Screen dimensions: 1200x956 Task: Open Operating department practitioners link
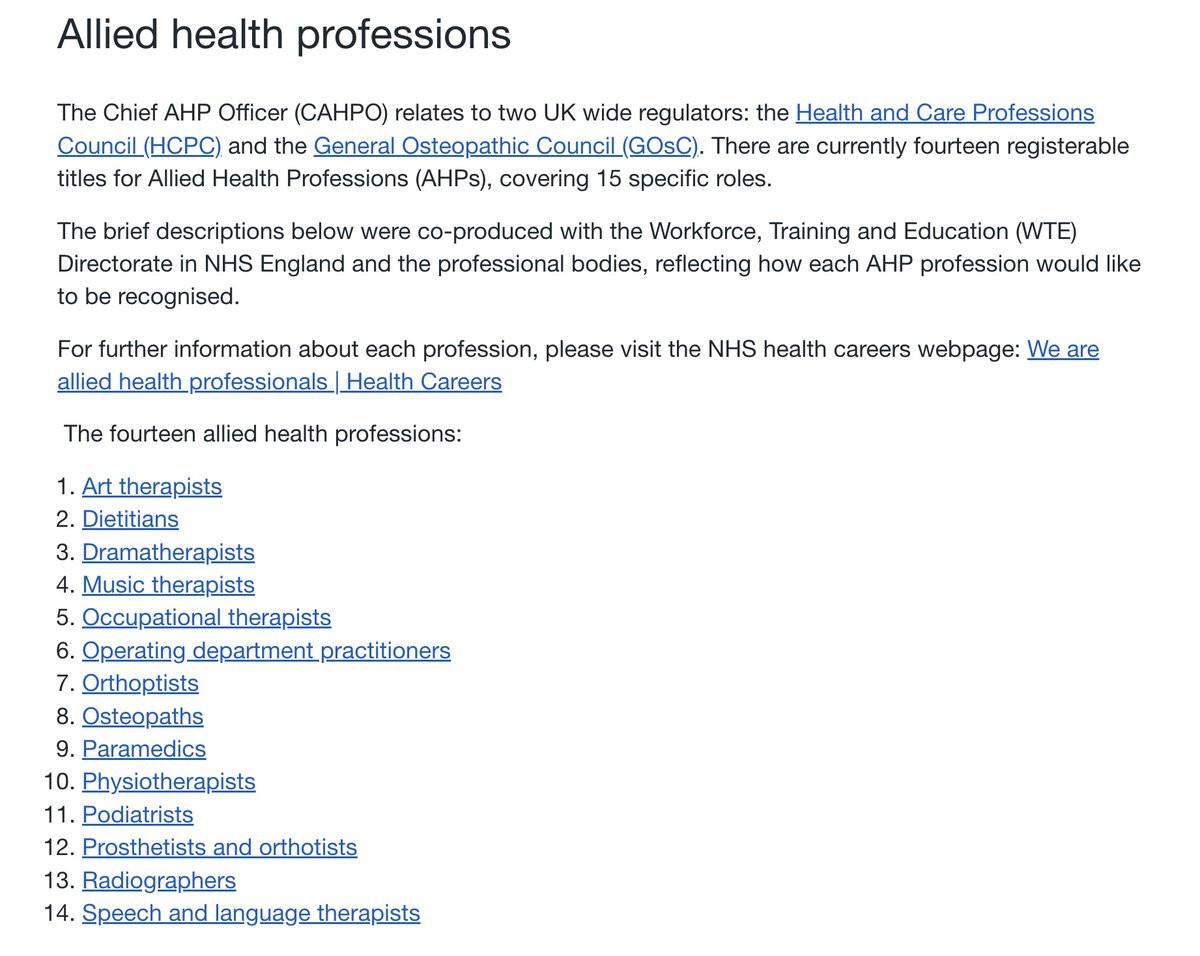click(266, 651)
